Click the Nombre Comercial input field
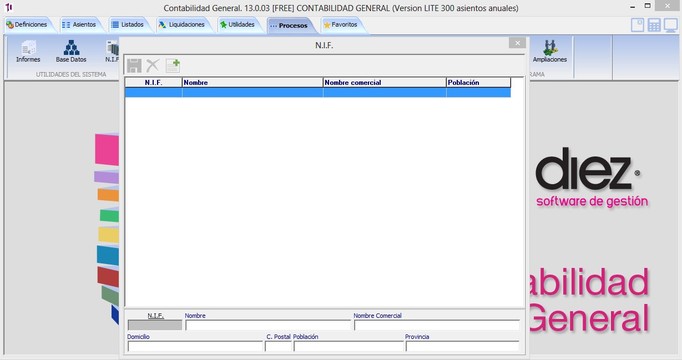 437,325
